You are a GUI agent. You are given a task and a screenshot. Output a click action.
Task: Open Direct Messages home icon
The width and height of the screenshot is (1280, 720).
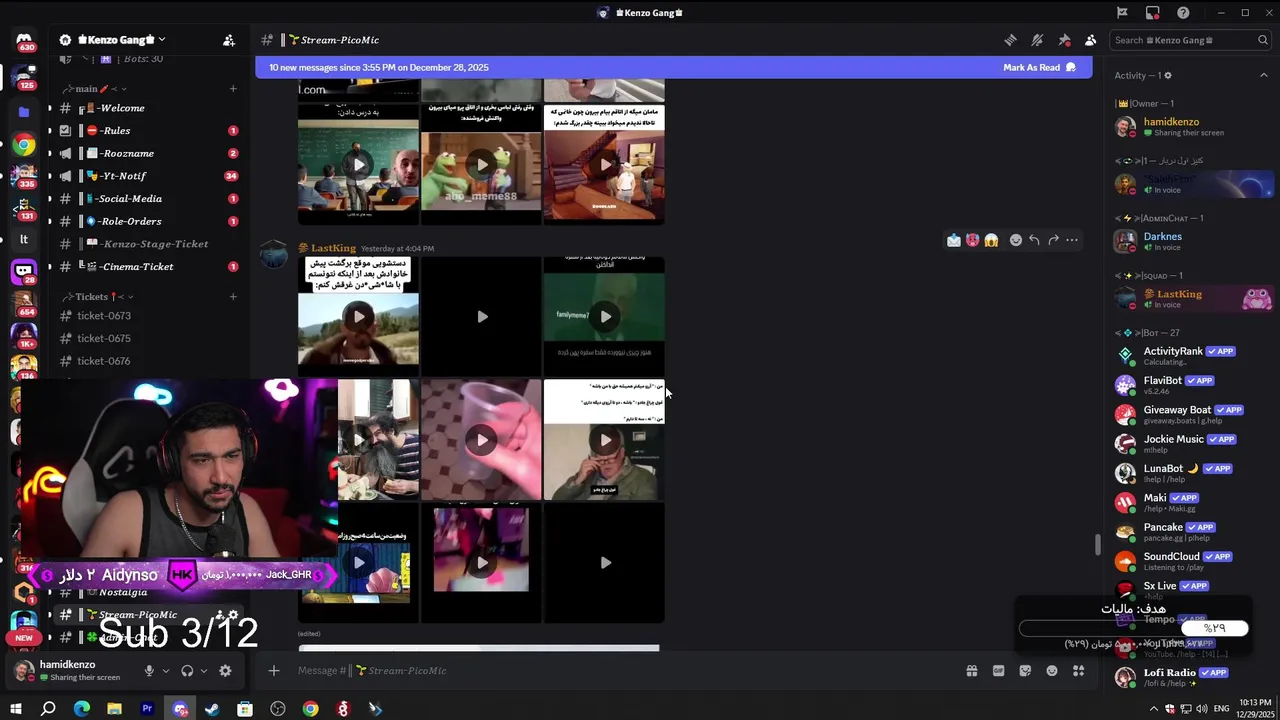click(24, 40)
